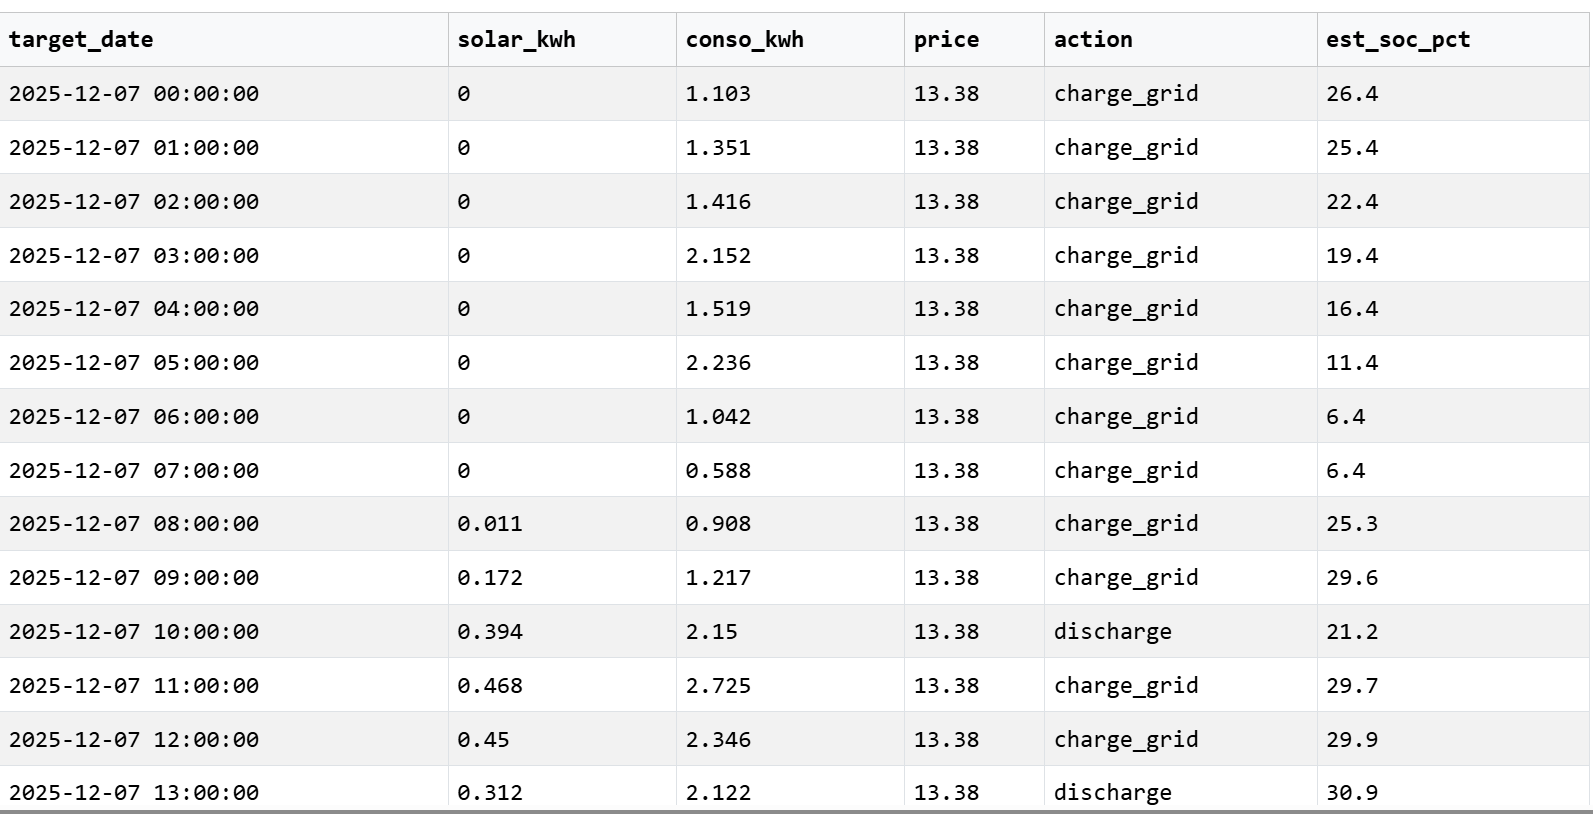Click the solar_kwh column header
Viewport: 1593px width, 814px height.
(x=516, y=40)
